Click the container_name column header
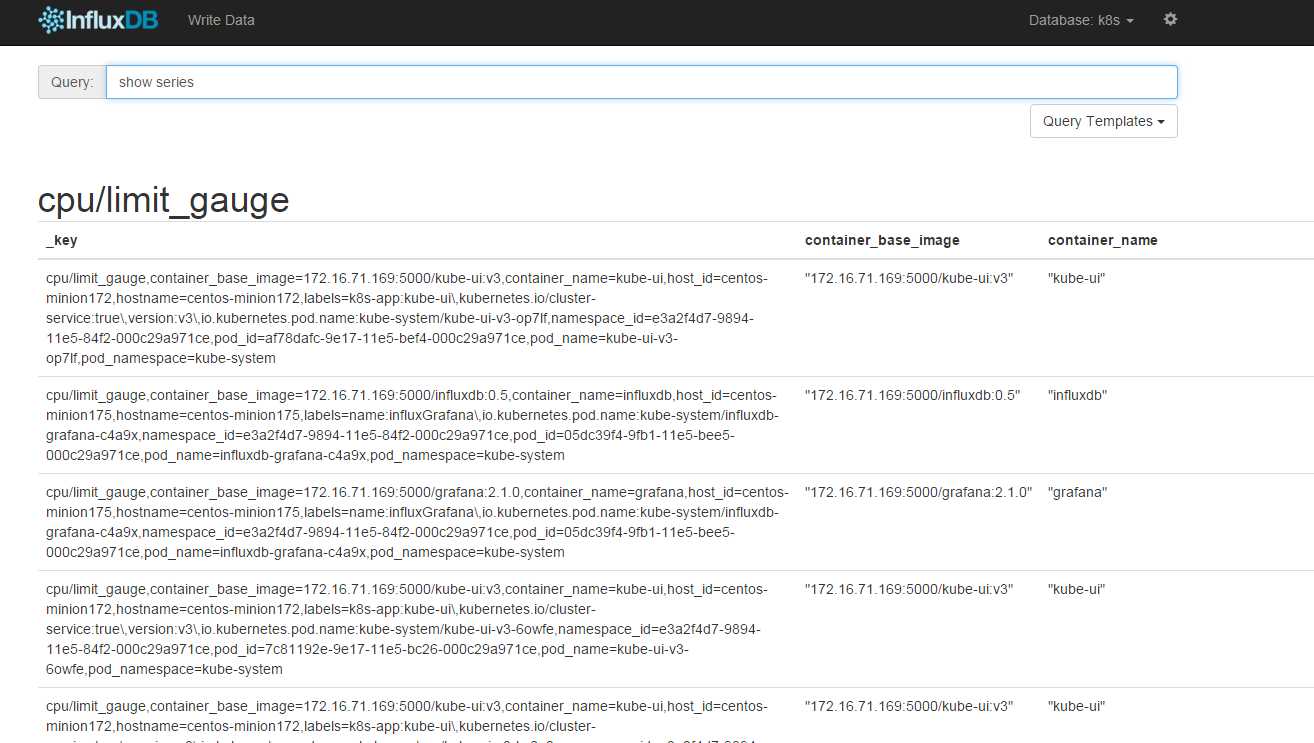 [x=1103, y=240]
